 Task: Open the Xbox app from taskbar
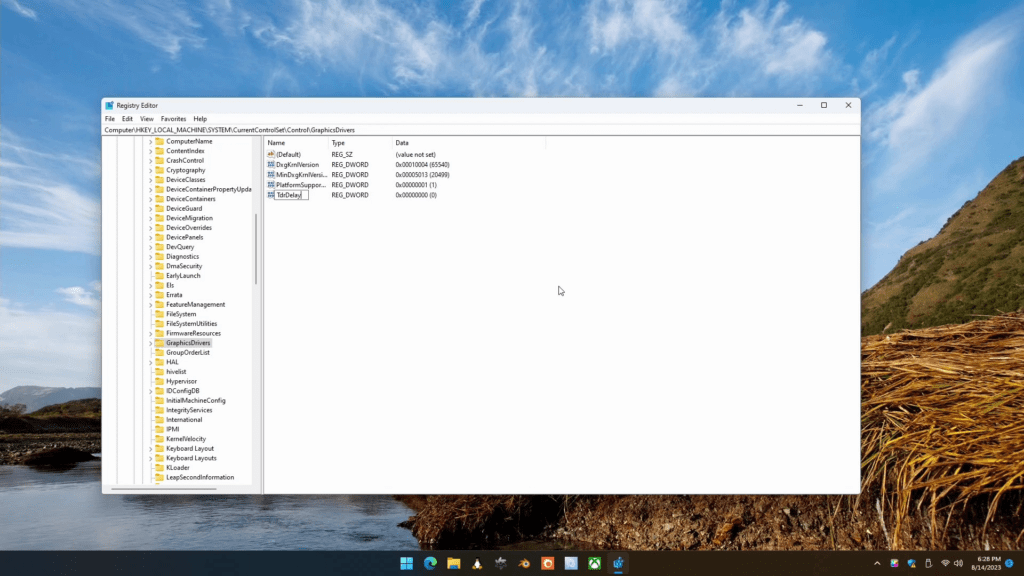(x=594, y=563)
